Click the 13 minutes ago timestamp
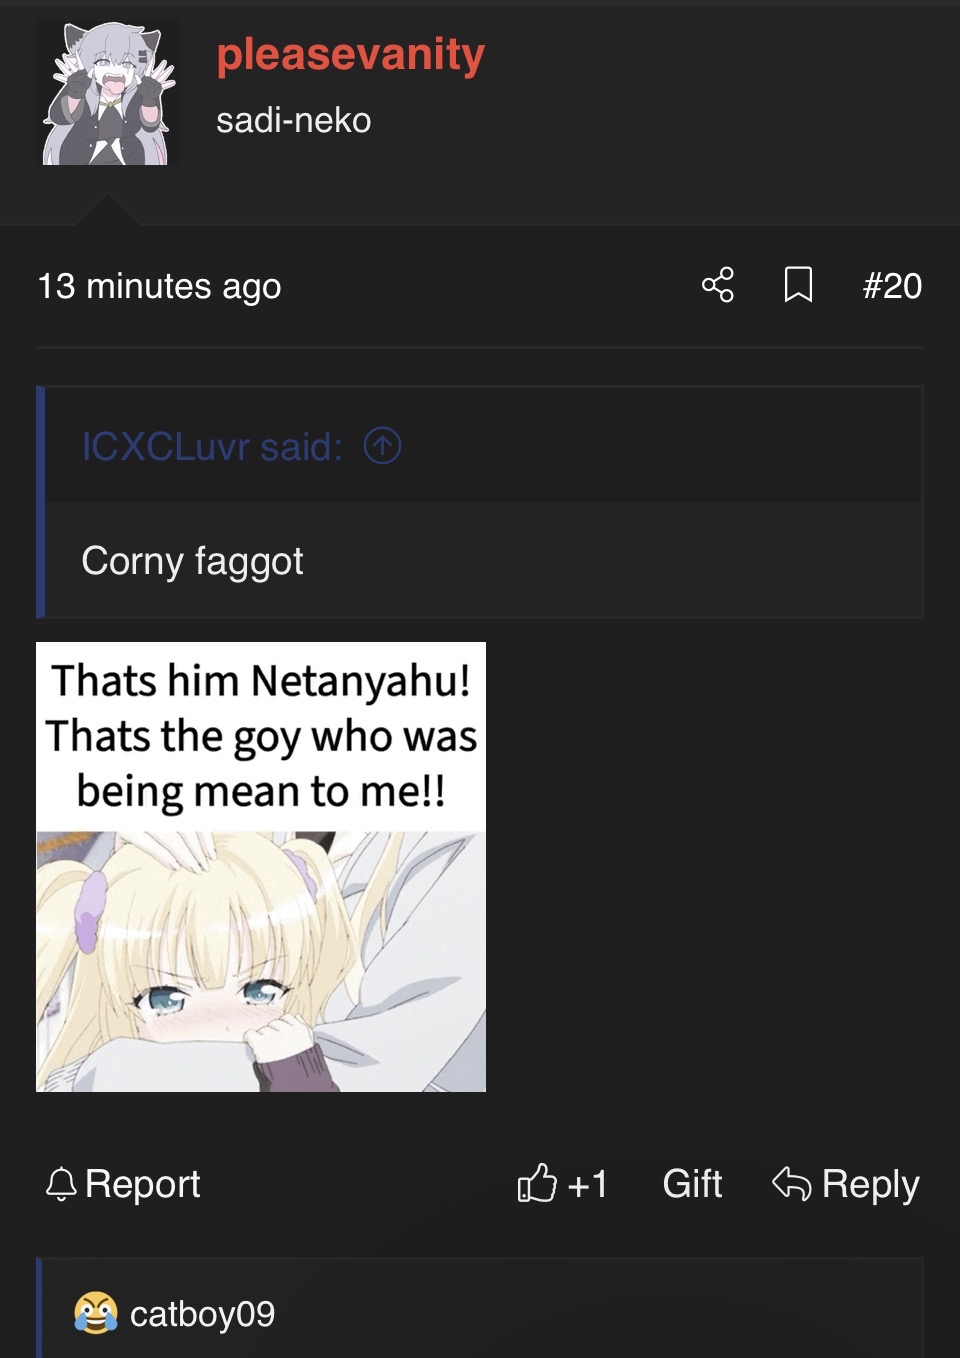960x1358 pixels. tap(159, 287)
